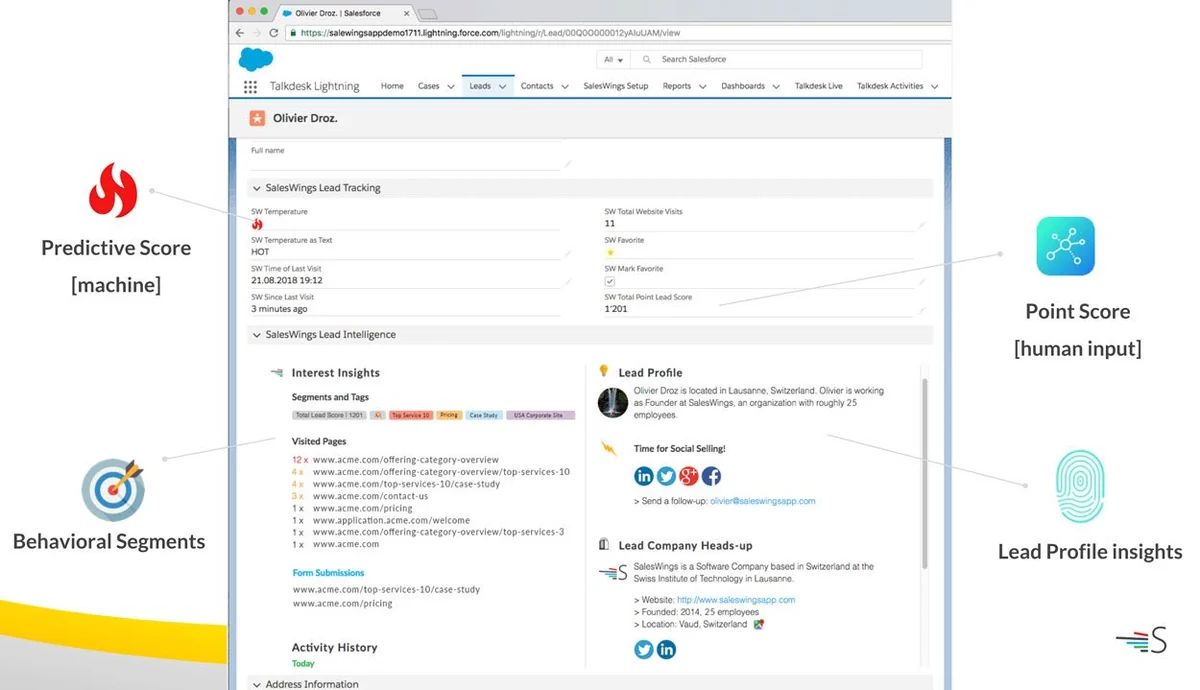Expand the Dashboards tab chevron menu
The image size is (1200, 690).
[776, 87]
